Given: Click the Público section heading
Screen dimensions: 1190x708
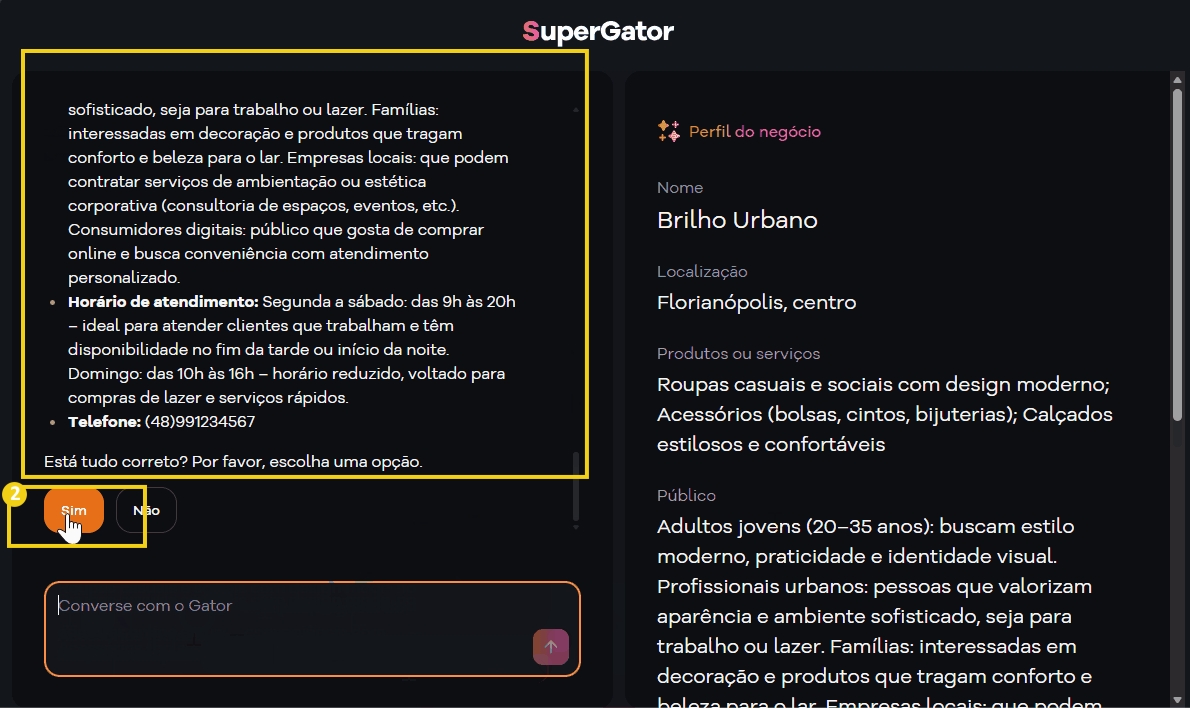Looking at the screenshot, I should tap(686, 495).
